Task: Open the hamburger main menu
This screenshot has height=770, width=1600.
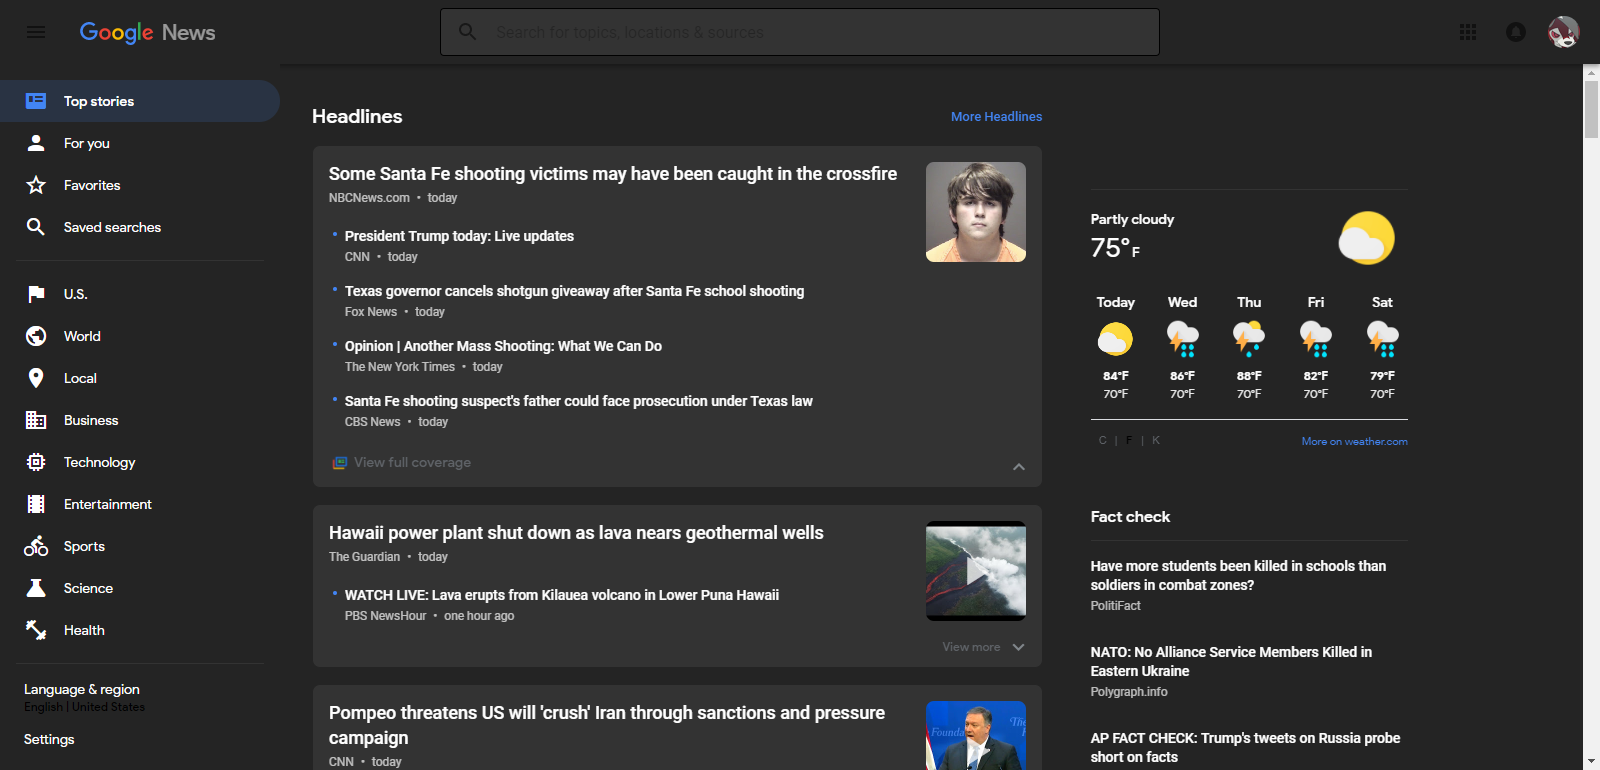Action: coord(36,32)
